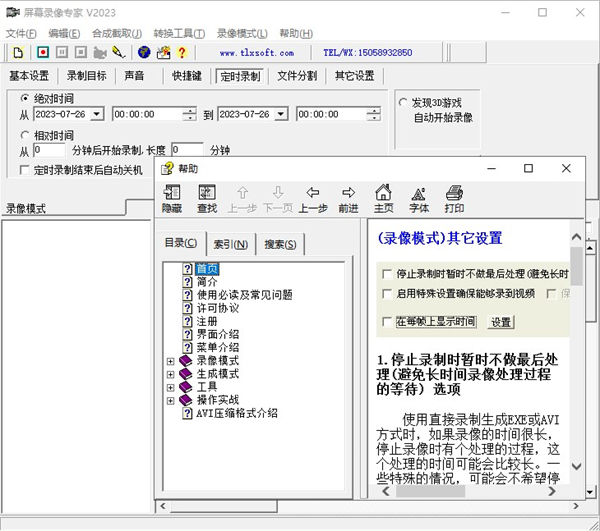Expand the 操作实战 tree node
Screen dimensions: 600x531
tap(170, 399)
